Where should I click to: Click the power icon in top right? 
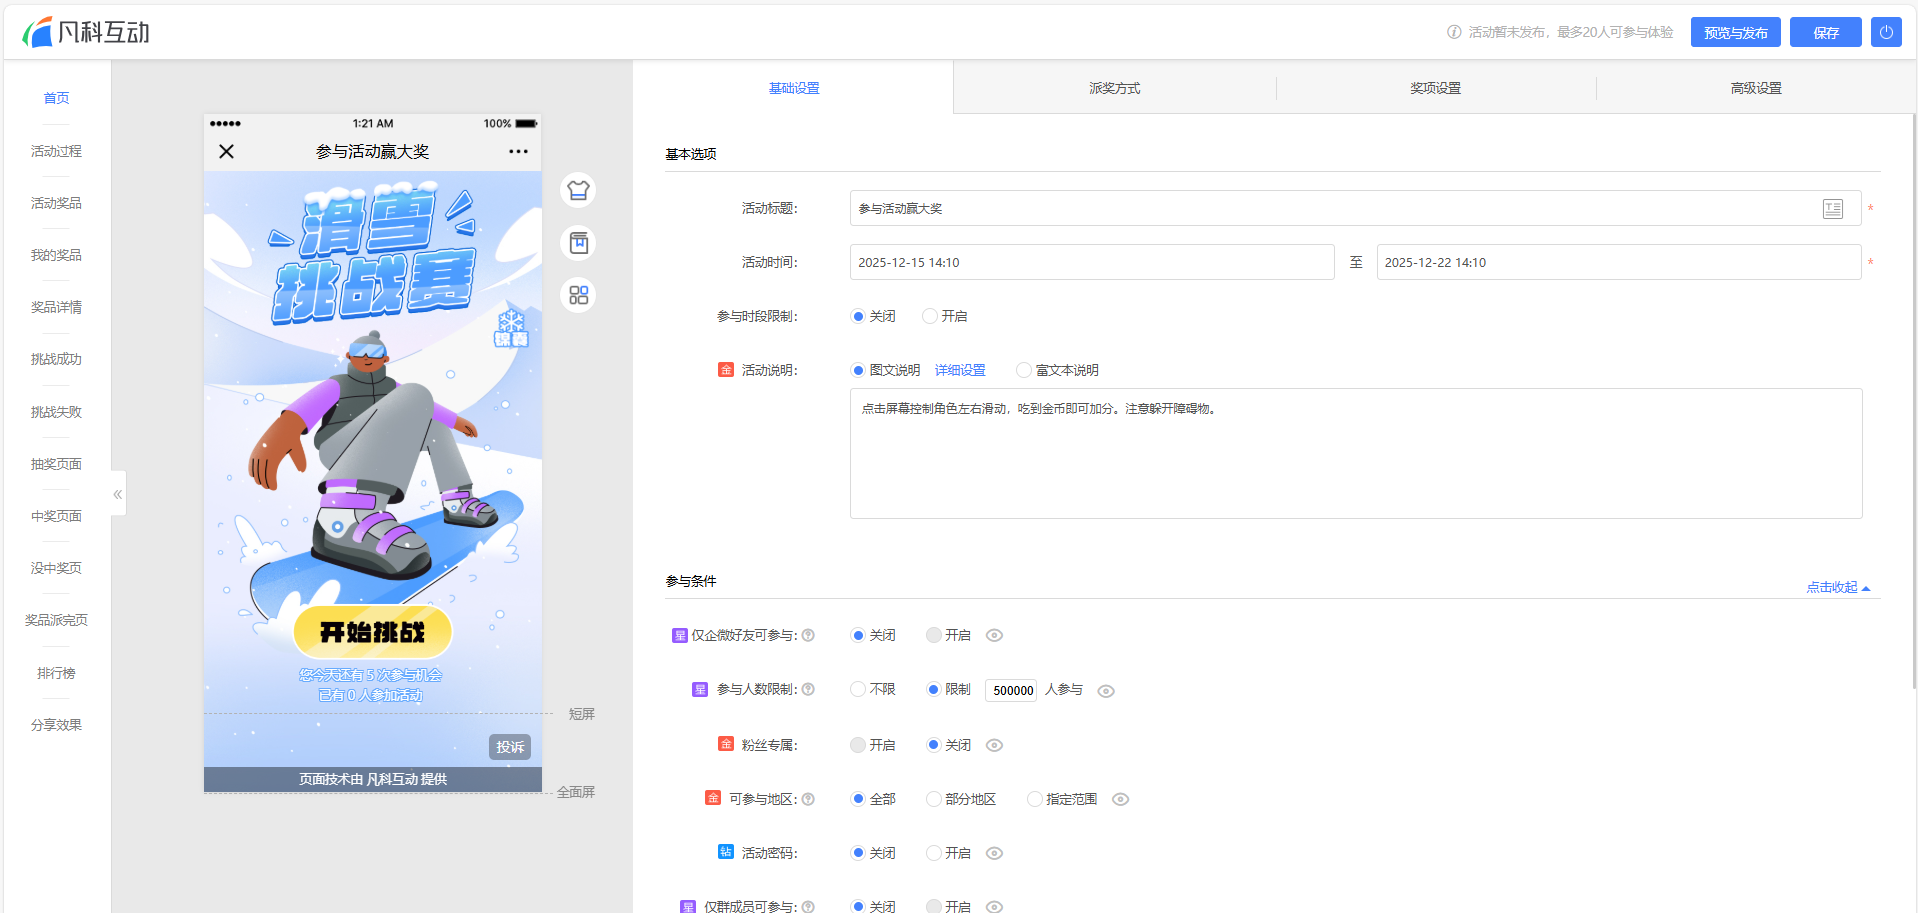(x=1885, y=32)
